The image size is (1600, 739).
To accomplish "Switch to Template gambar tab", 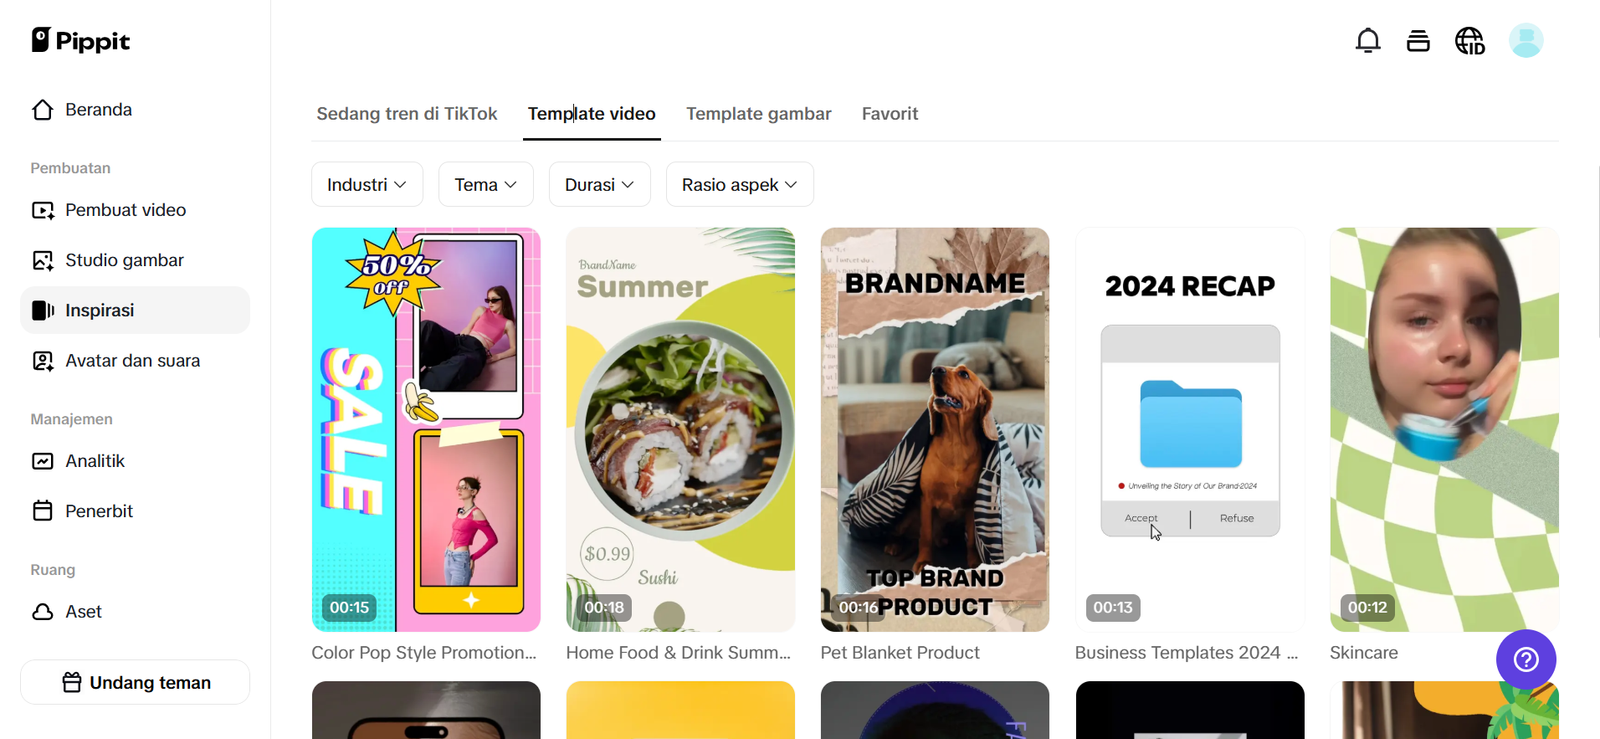I will [759, 114].
